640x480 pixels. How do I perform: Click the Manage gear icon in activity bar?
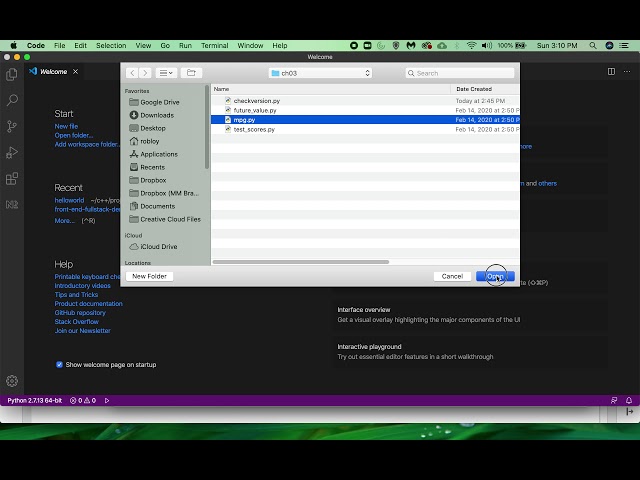click(12, 381)
